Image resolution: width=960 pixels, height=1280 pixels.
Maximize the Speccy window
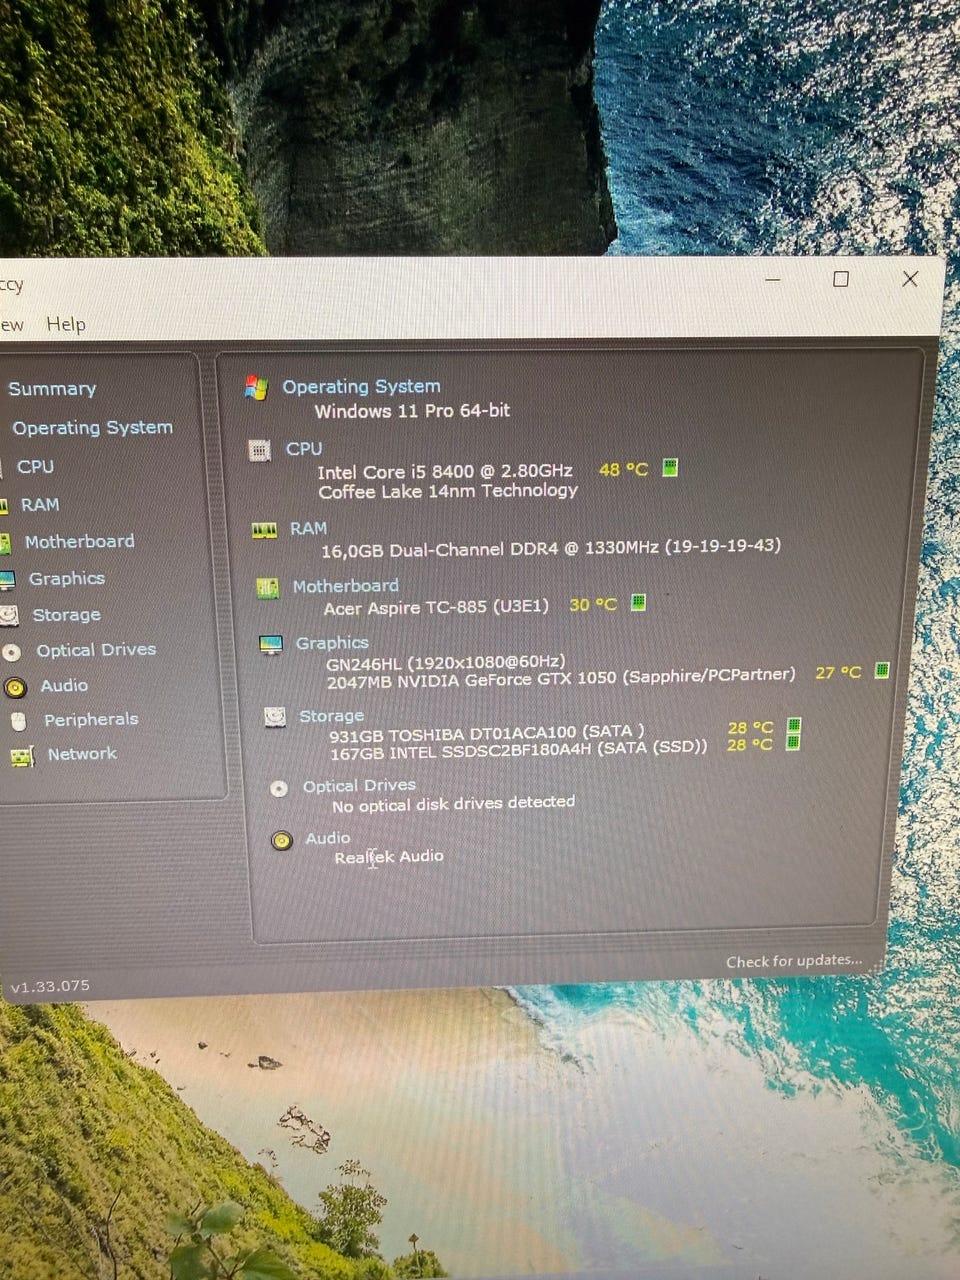pyautogui.click(x=841, y=280)
